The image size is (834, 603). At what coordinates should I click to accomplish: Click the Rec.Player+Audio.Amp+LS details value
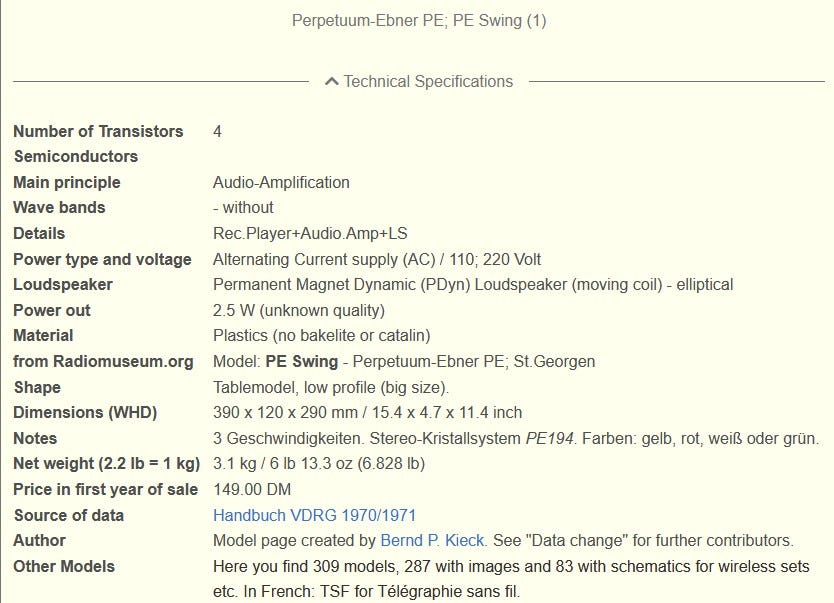pyautogui.click(x=310, y=233)
